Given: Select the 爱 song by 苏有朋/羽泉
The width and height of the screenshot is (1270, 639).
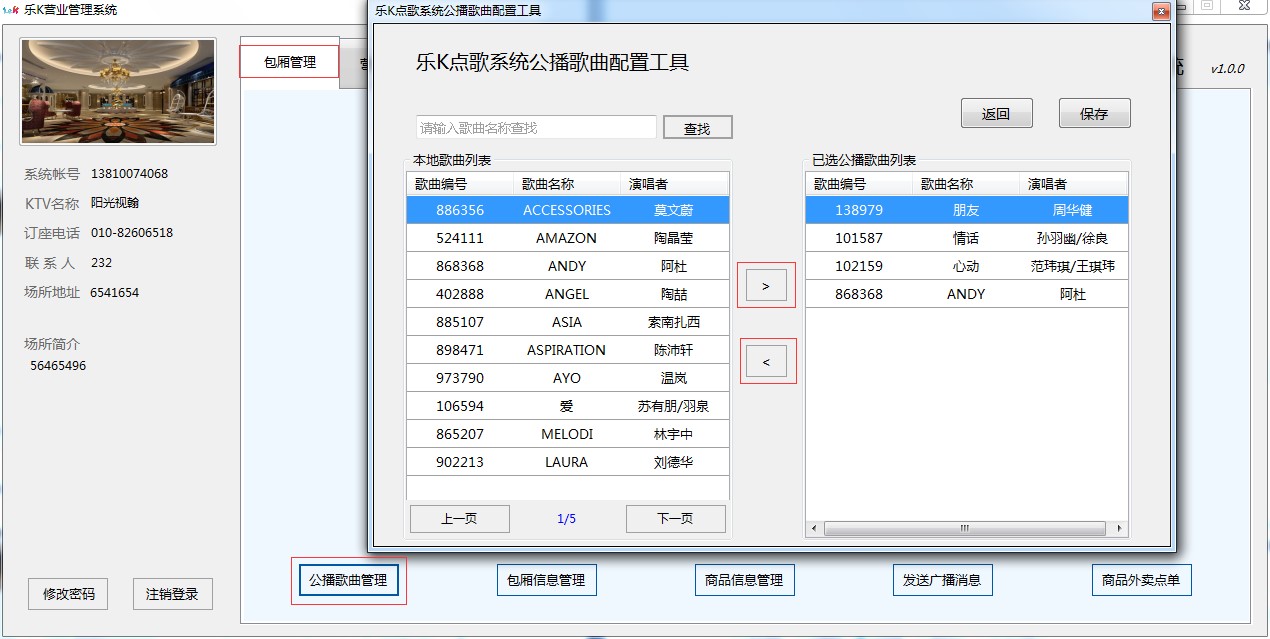Looking at the screenshot, I should tap(567, 406).
